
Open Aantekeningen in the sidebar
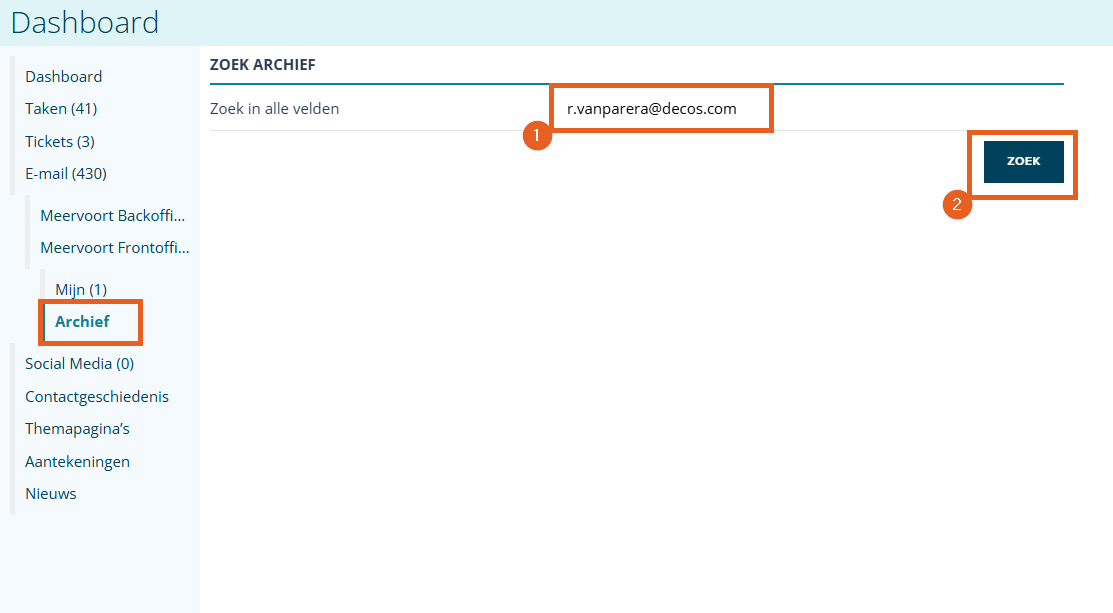(x=77, y=462)
